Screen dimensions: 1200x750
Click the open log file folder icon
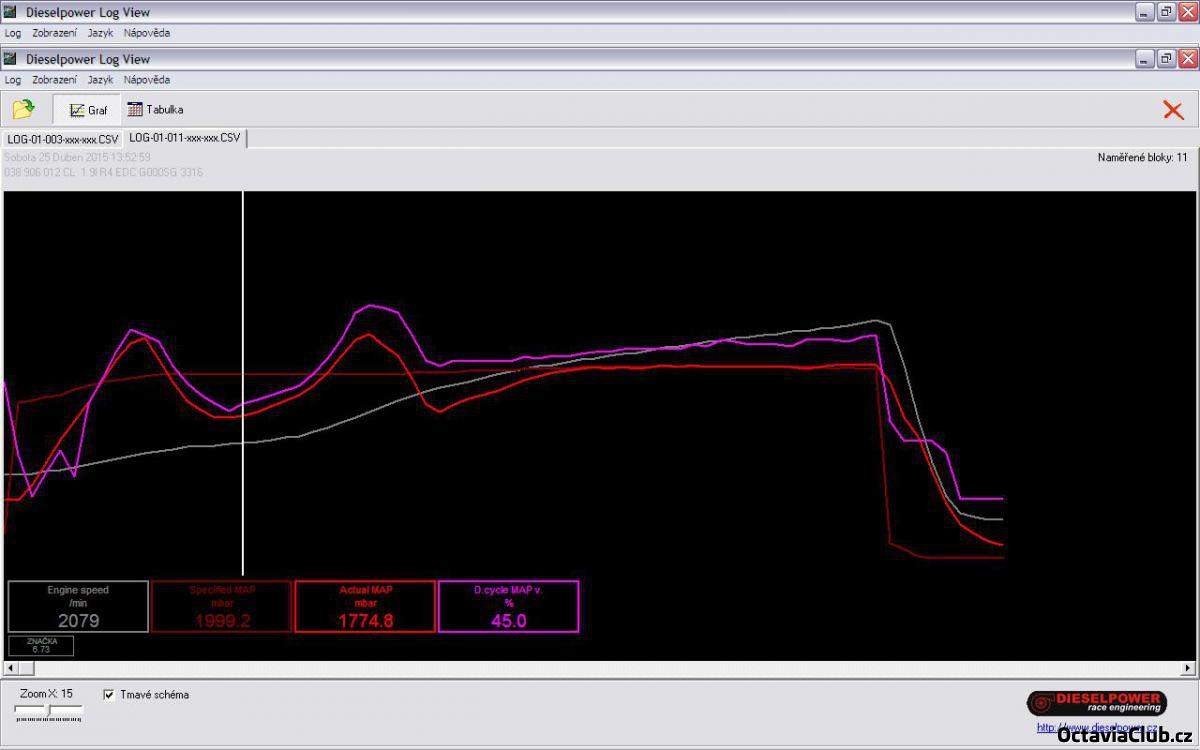[x=23, y=109]
